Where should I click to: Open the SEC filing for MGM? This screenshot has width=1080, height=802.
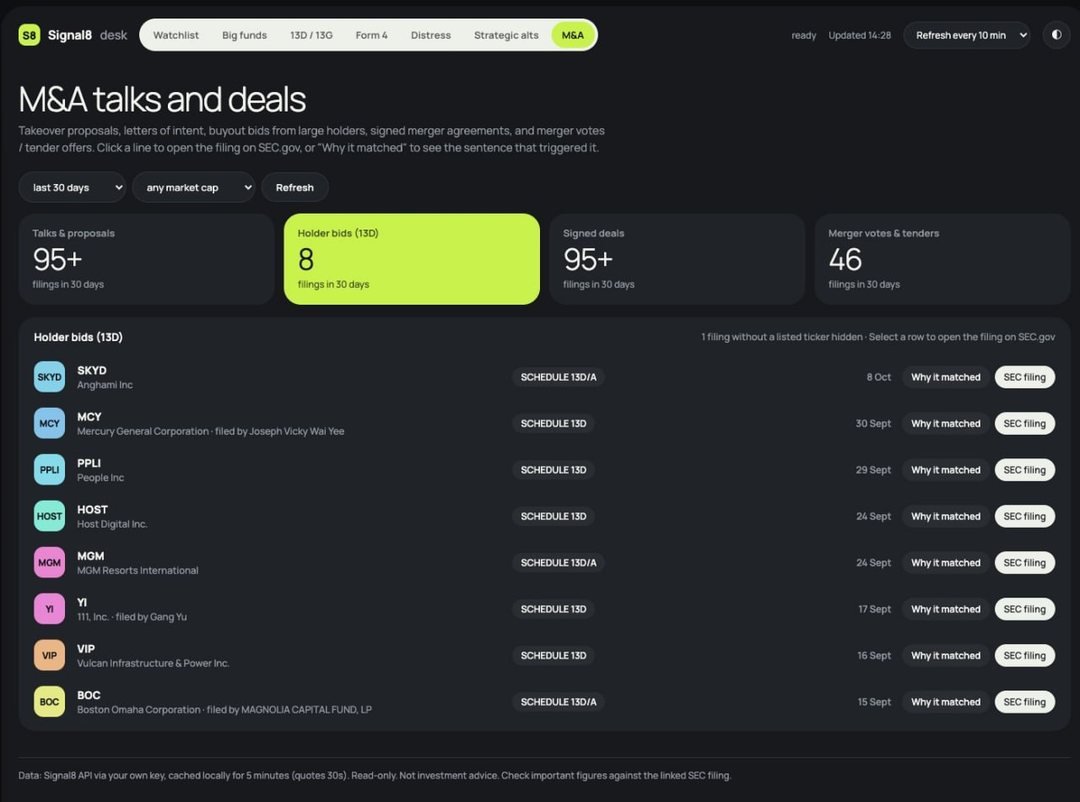(1024, 562)
